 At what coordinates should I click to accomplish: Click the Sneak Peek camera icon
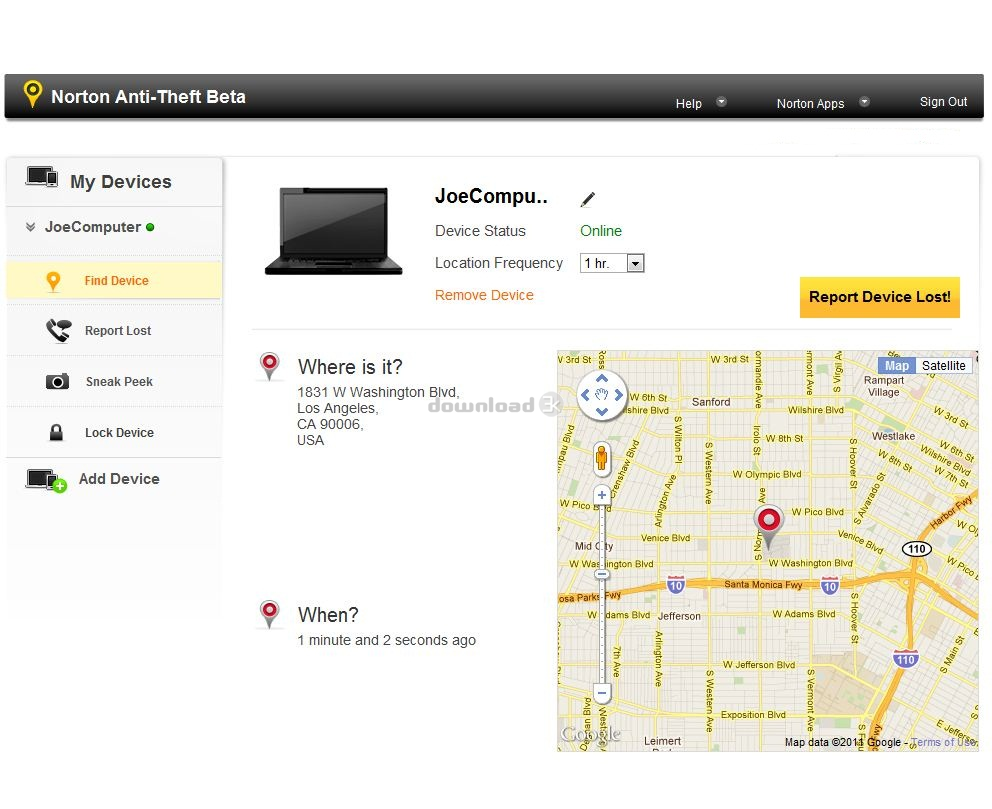pos(58,382)
